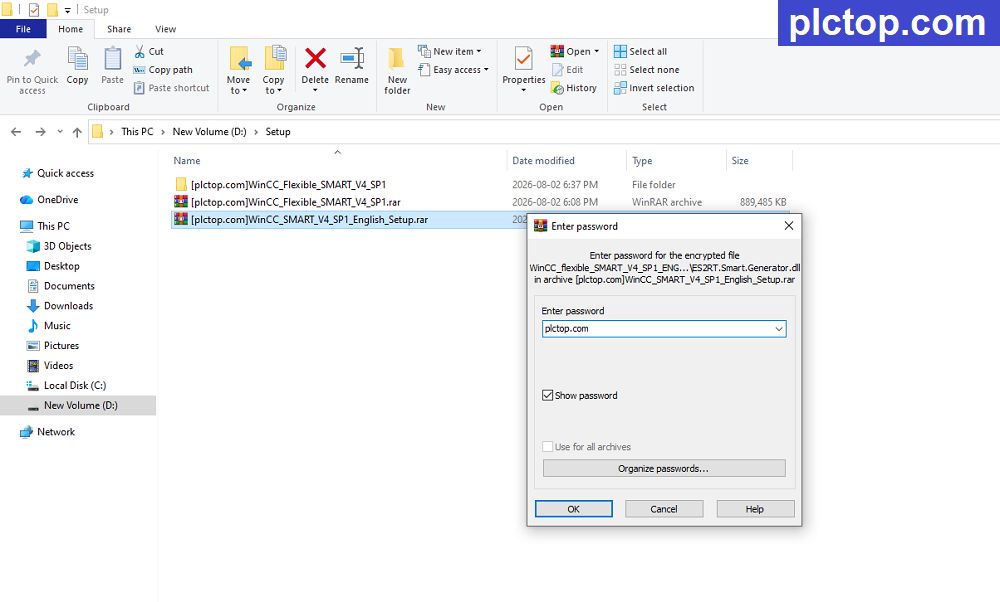This screenshot has width=1000, height=602.
Task: Open Properties from the ribbon
Action: click(524, 69)
